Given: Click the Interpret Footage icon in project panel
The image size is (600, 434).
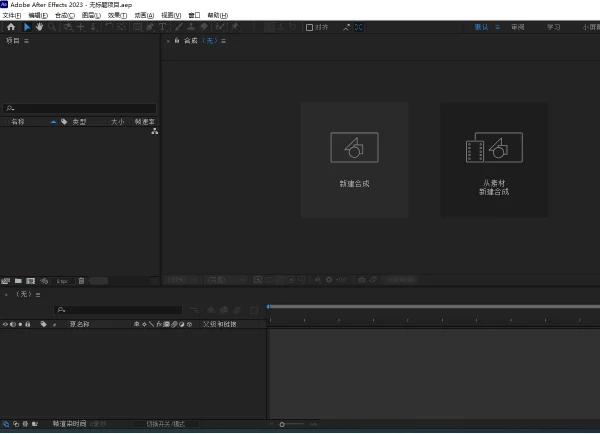Looking at the screenshot, I should [x=5, y=281].
